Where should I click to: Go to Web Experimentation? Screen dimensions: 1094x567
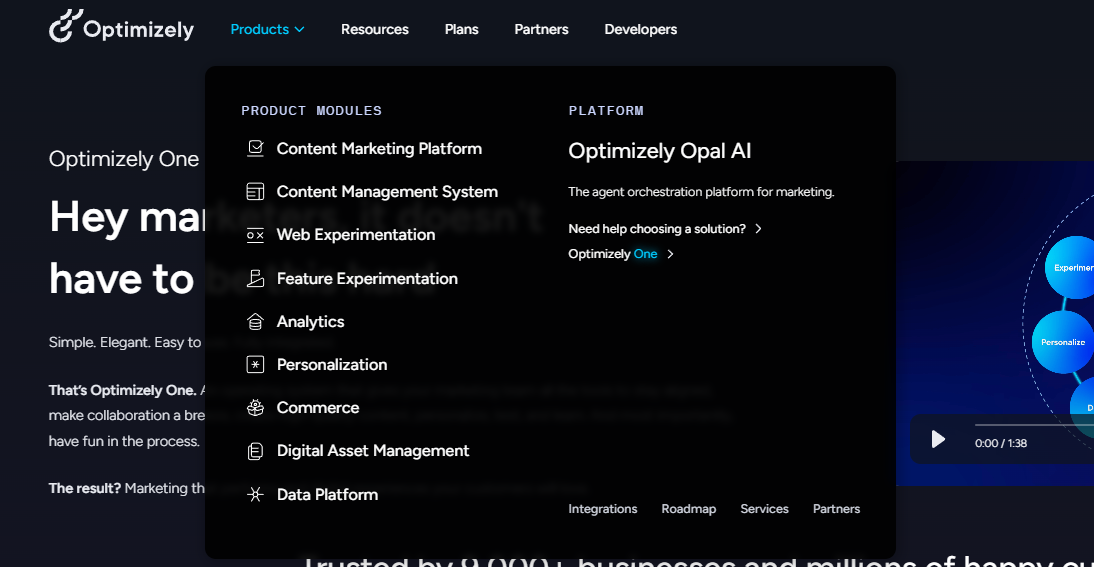(x=356, y=235)
